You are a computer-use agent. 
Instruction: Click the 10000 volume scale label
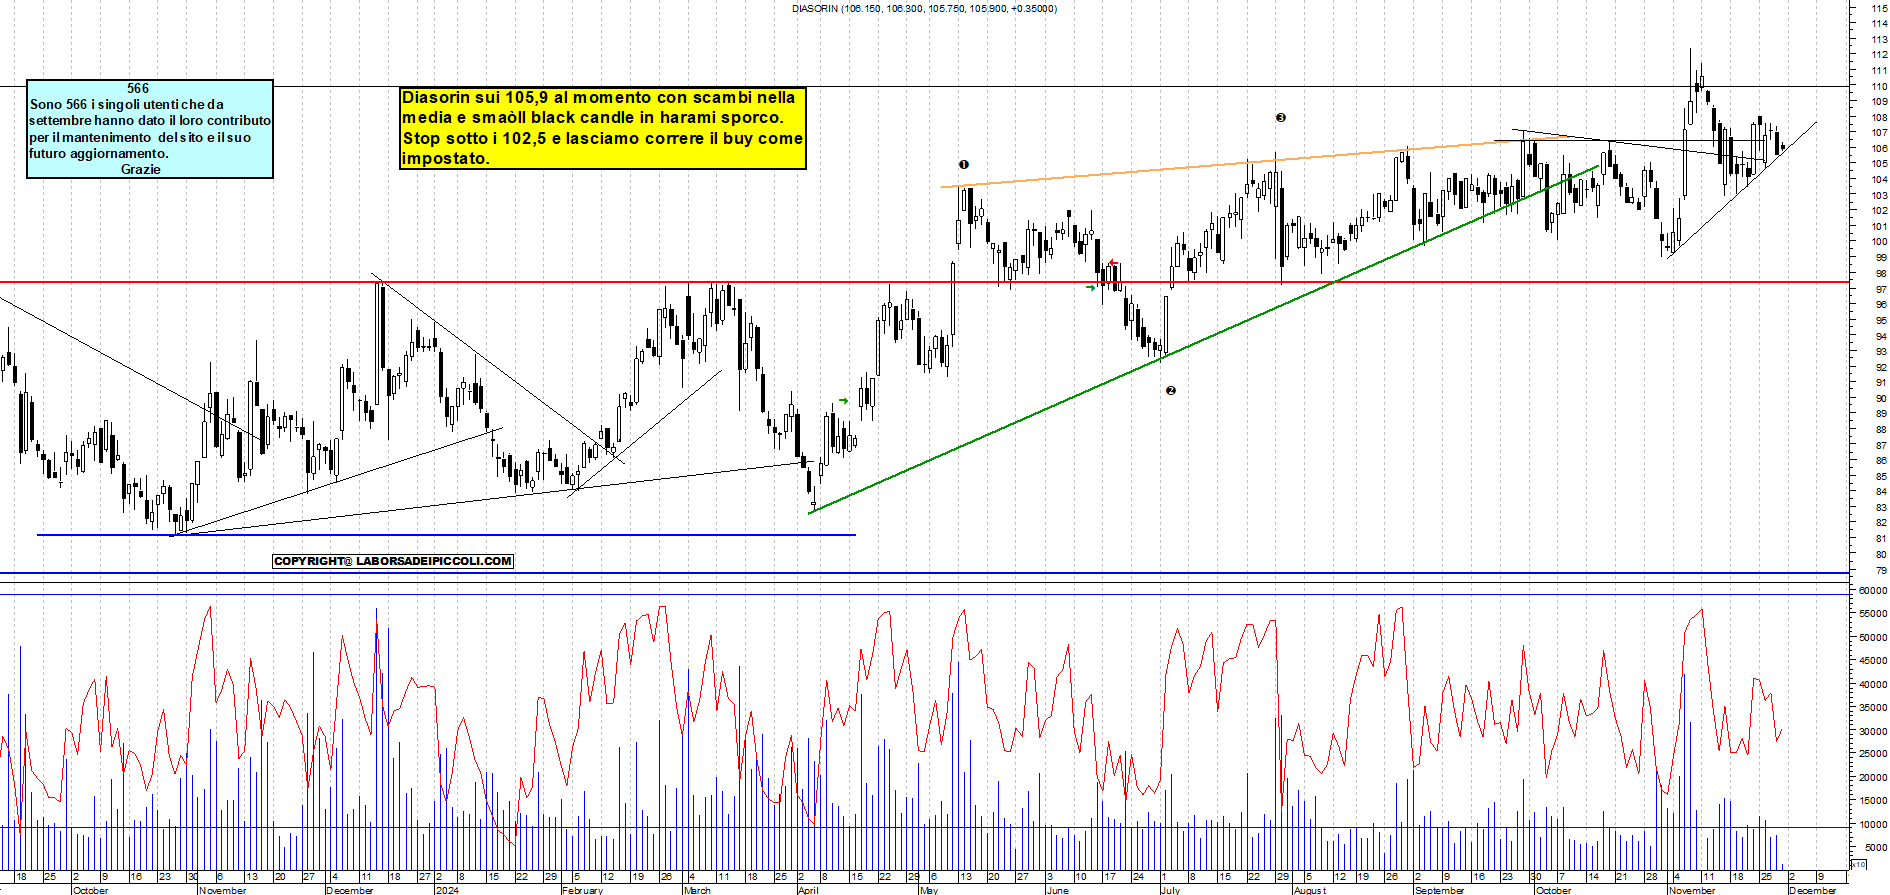click(x=1873, y=825)
